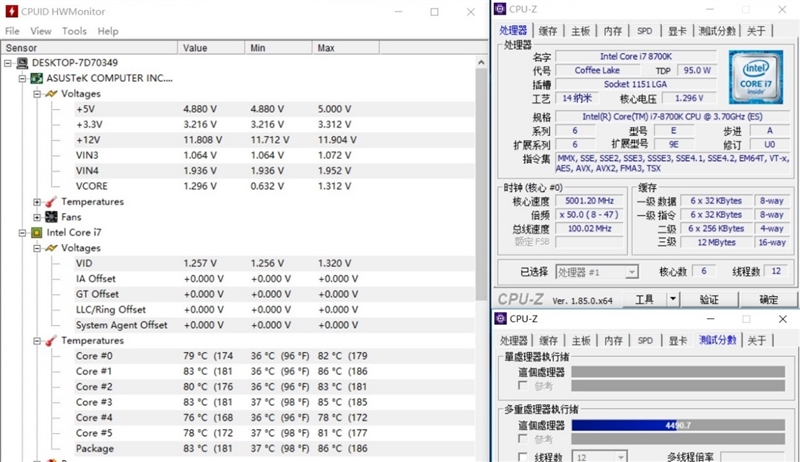Screen dimensions: 800x462
Task: Collapse the Intel Core i7 Voltages node
Action: coord(37,248)
